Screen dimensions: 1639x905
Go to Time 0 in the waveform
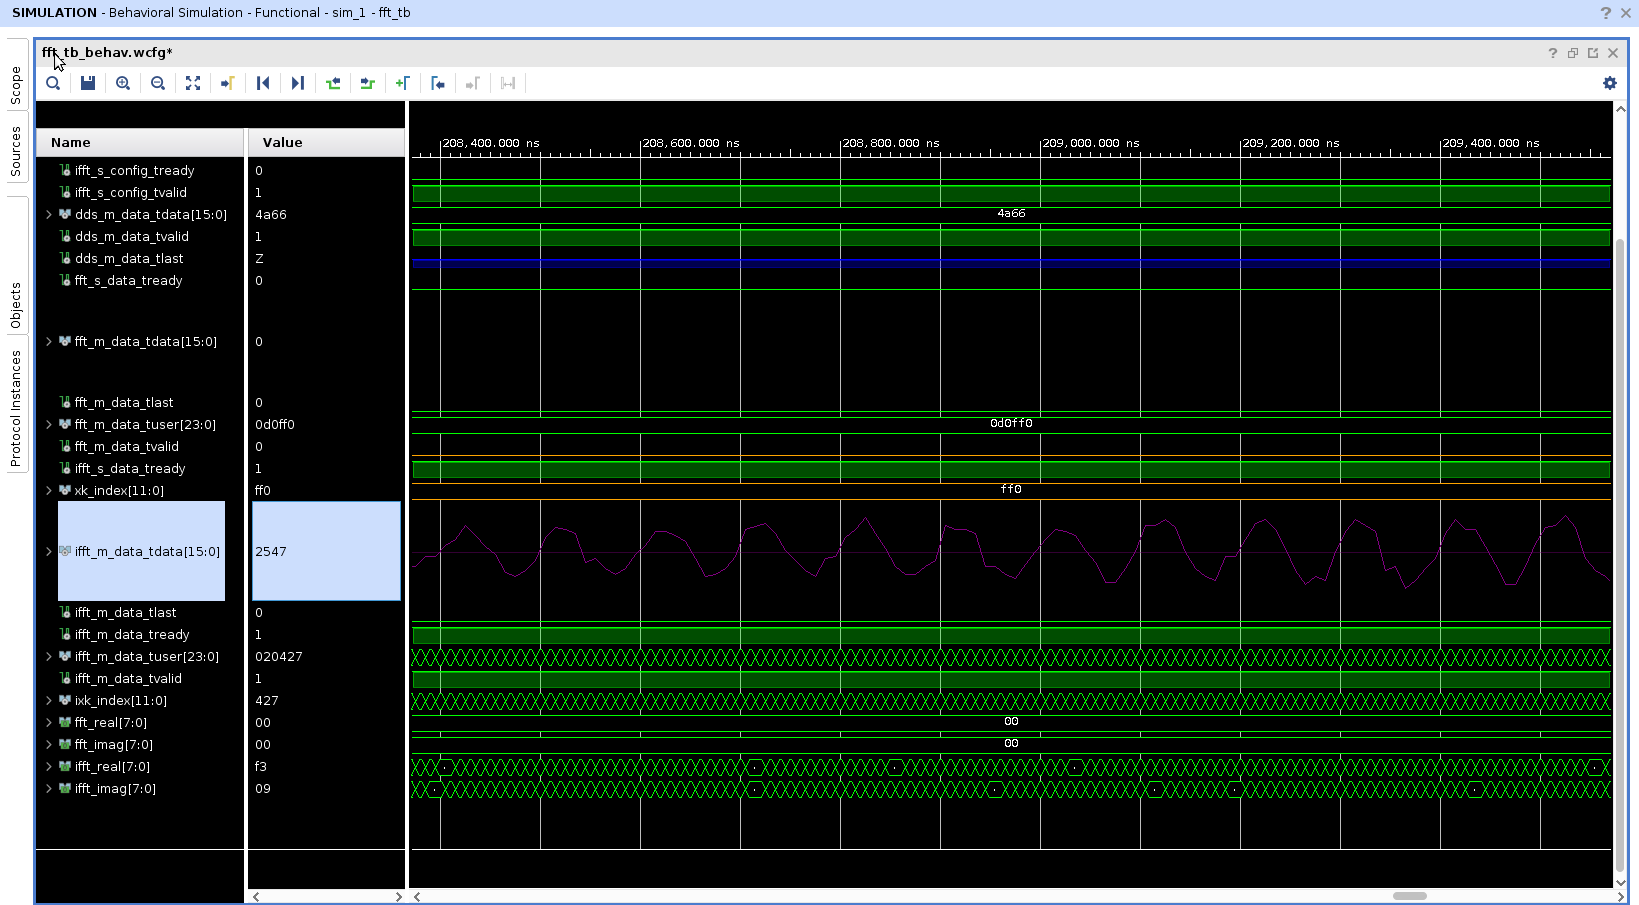pyautogui.click(x=263, y=83)
